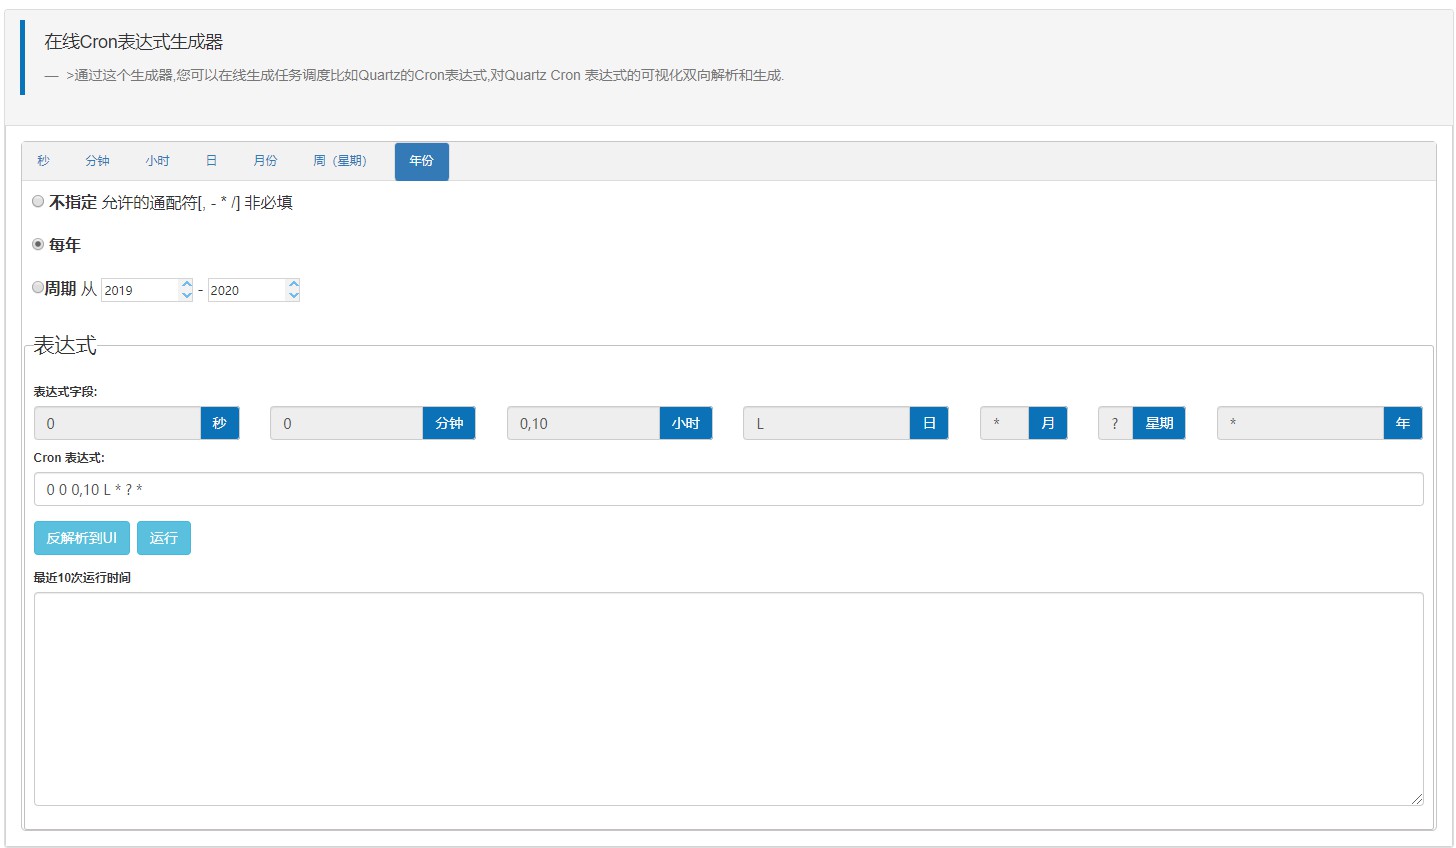Click the 月 expression field
This screenshot has width=1456, height=848.
click(1005, 423)
